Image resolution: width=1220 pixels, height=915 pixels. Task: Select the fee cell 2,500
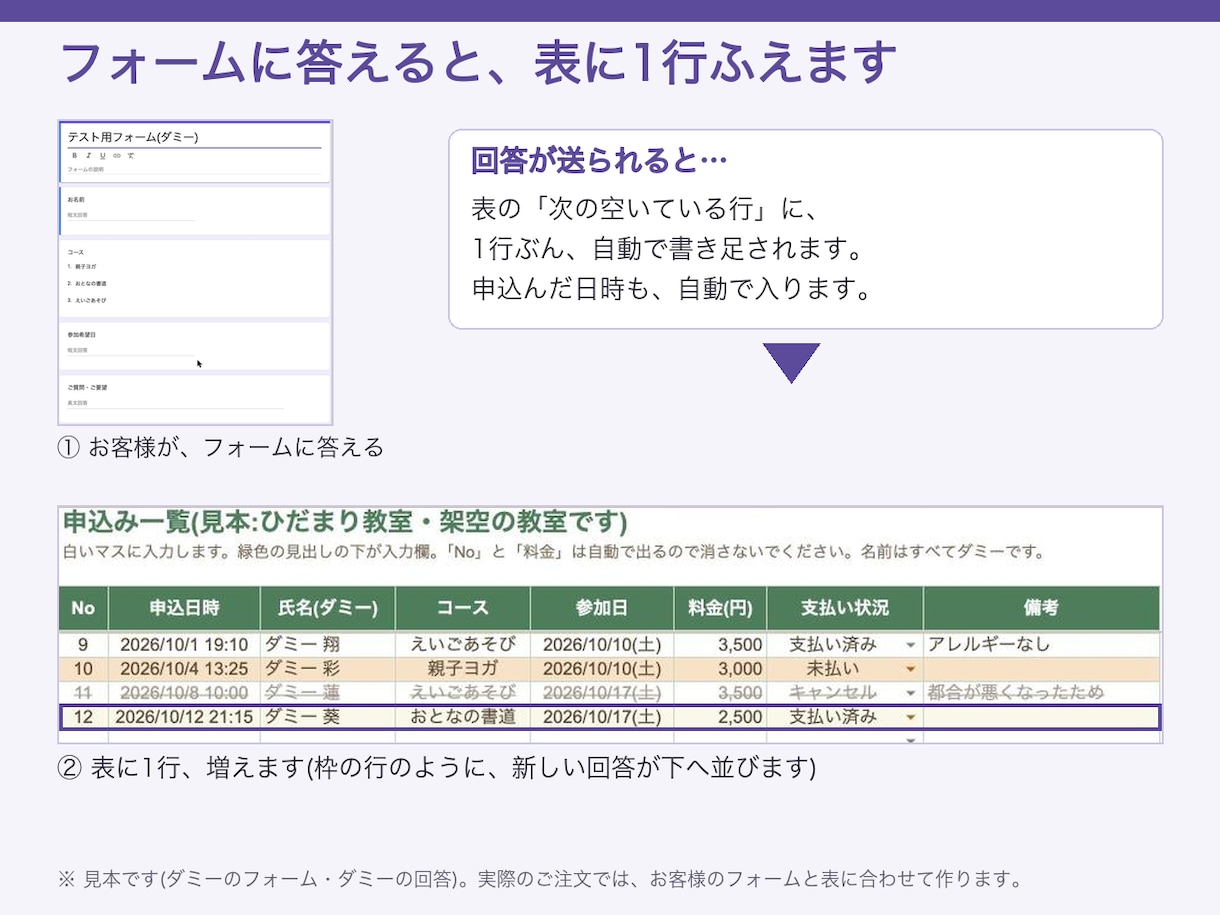click(x=720, y=717)
